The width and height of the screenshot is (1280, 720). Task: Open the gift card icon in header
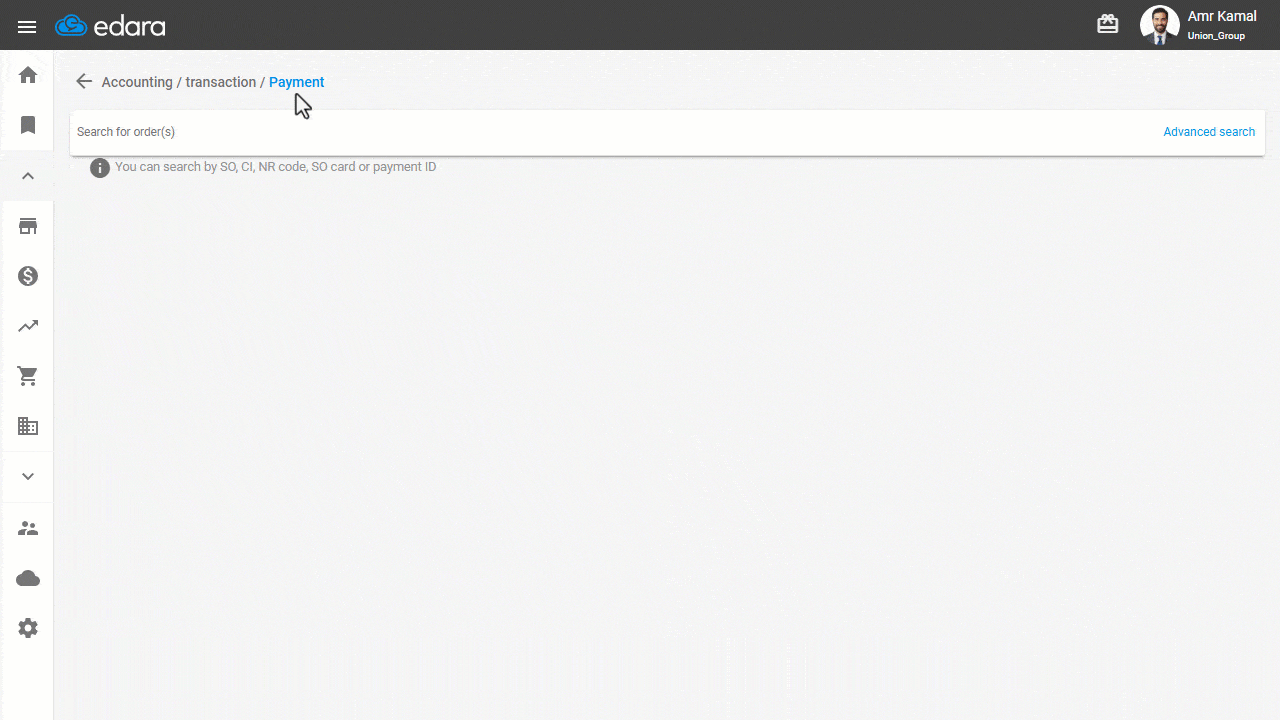coord(1107,25)
